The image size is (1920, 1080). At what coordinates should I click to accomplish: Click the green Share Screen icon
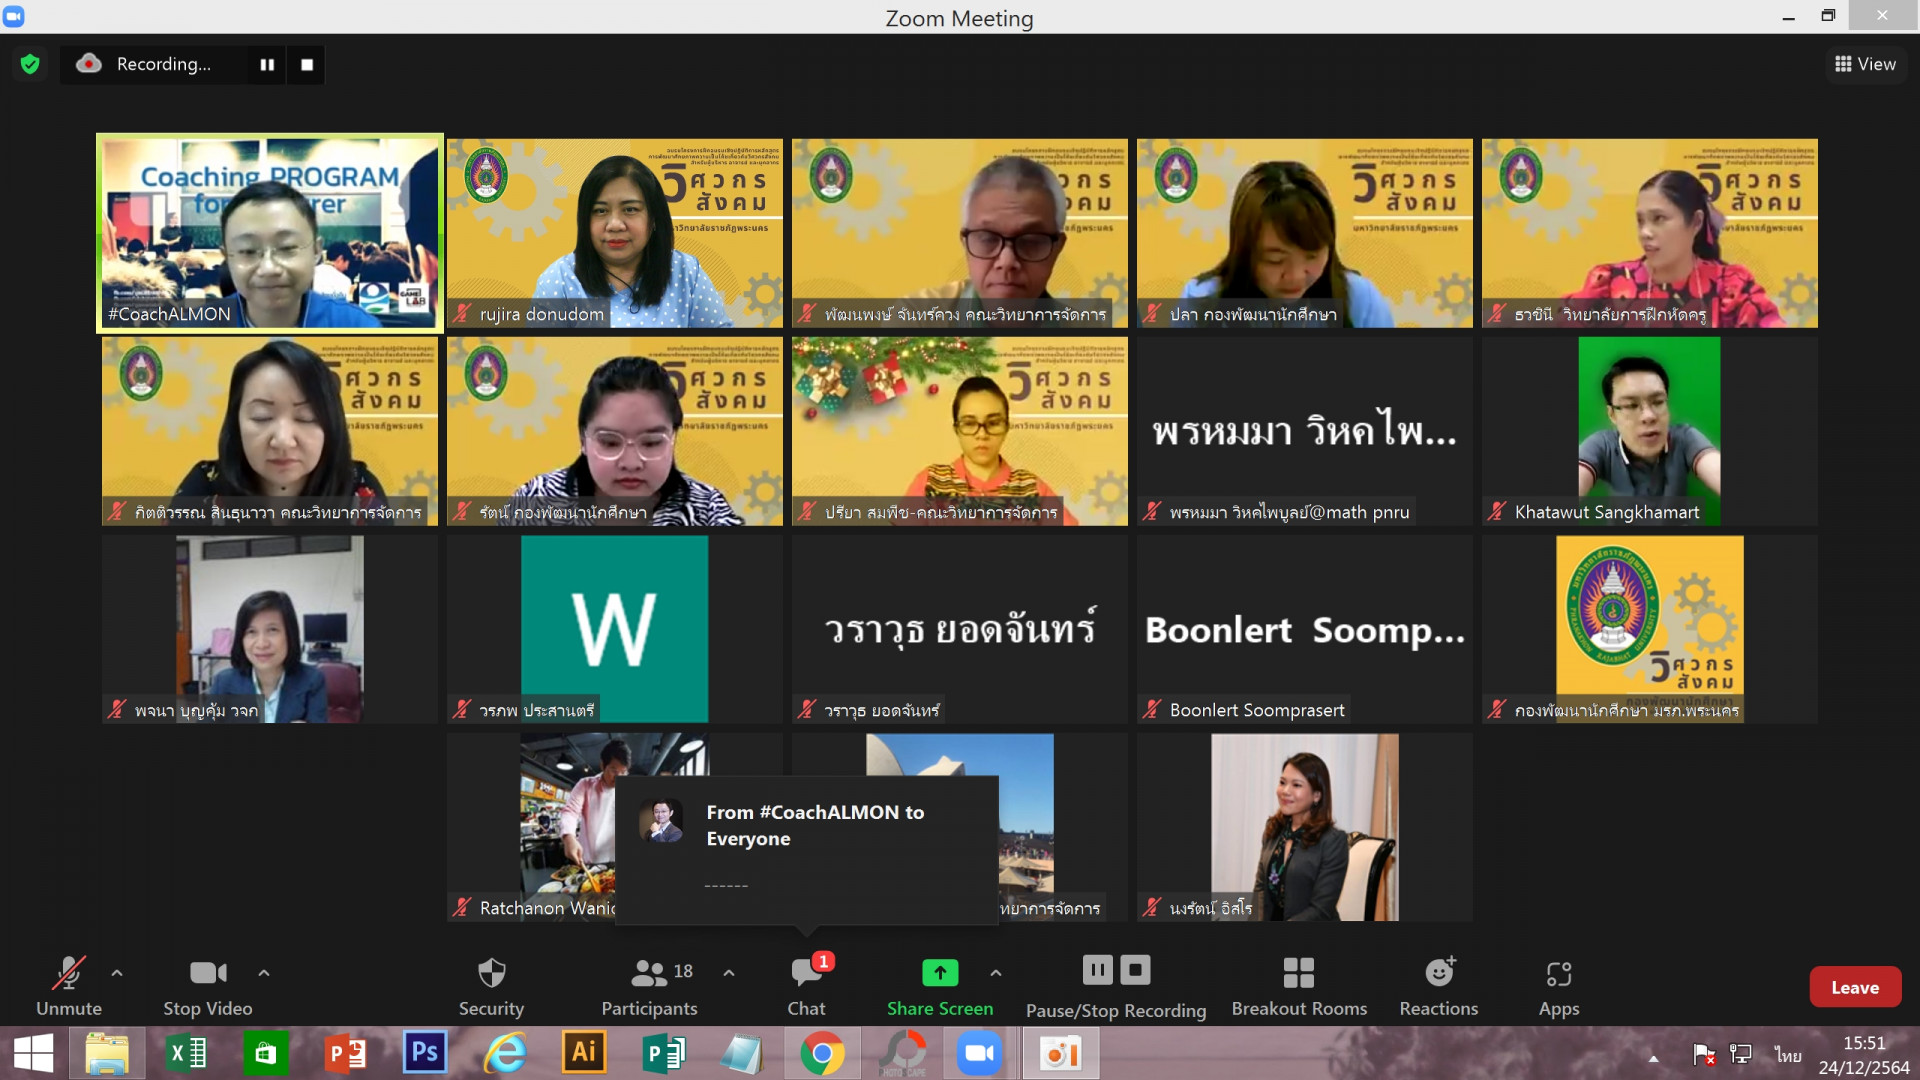939,972
